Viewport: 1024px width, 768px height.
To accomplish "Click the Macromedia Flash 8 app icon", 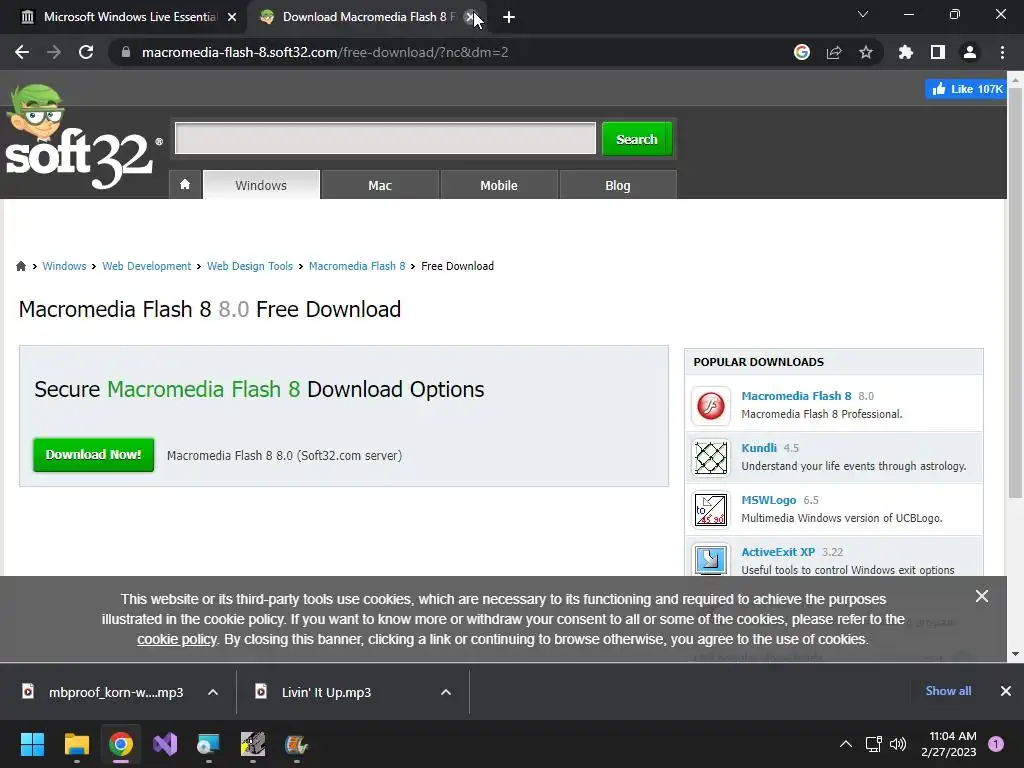I will coord(711,406).
